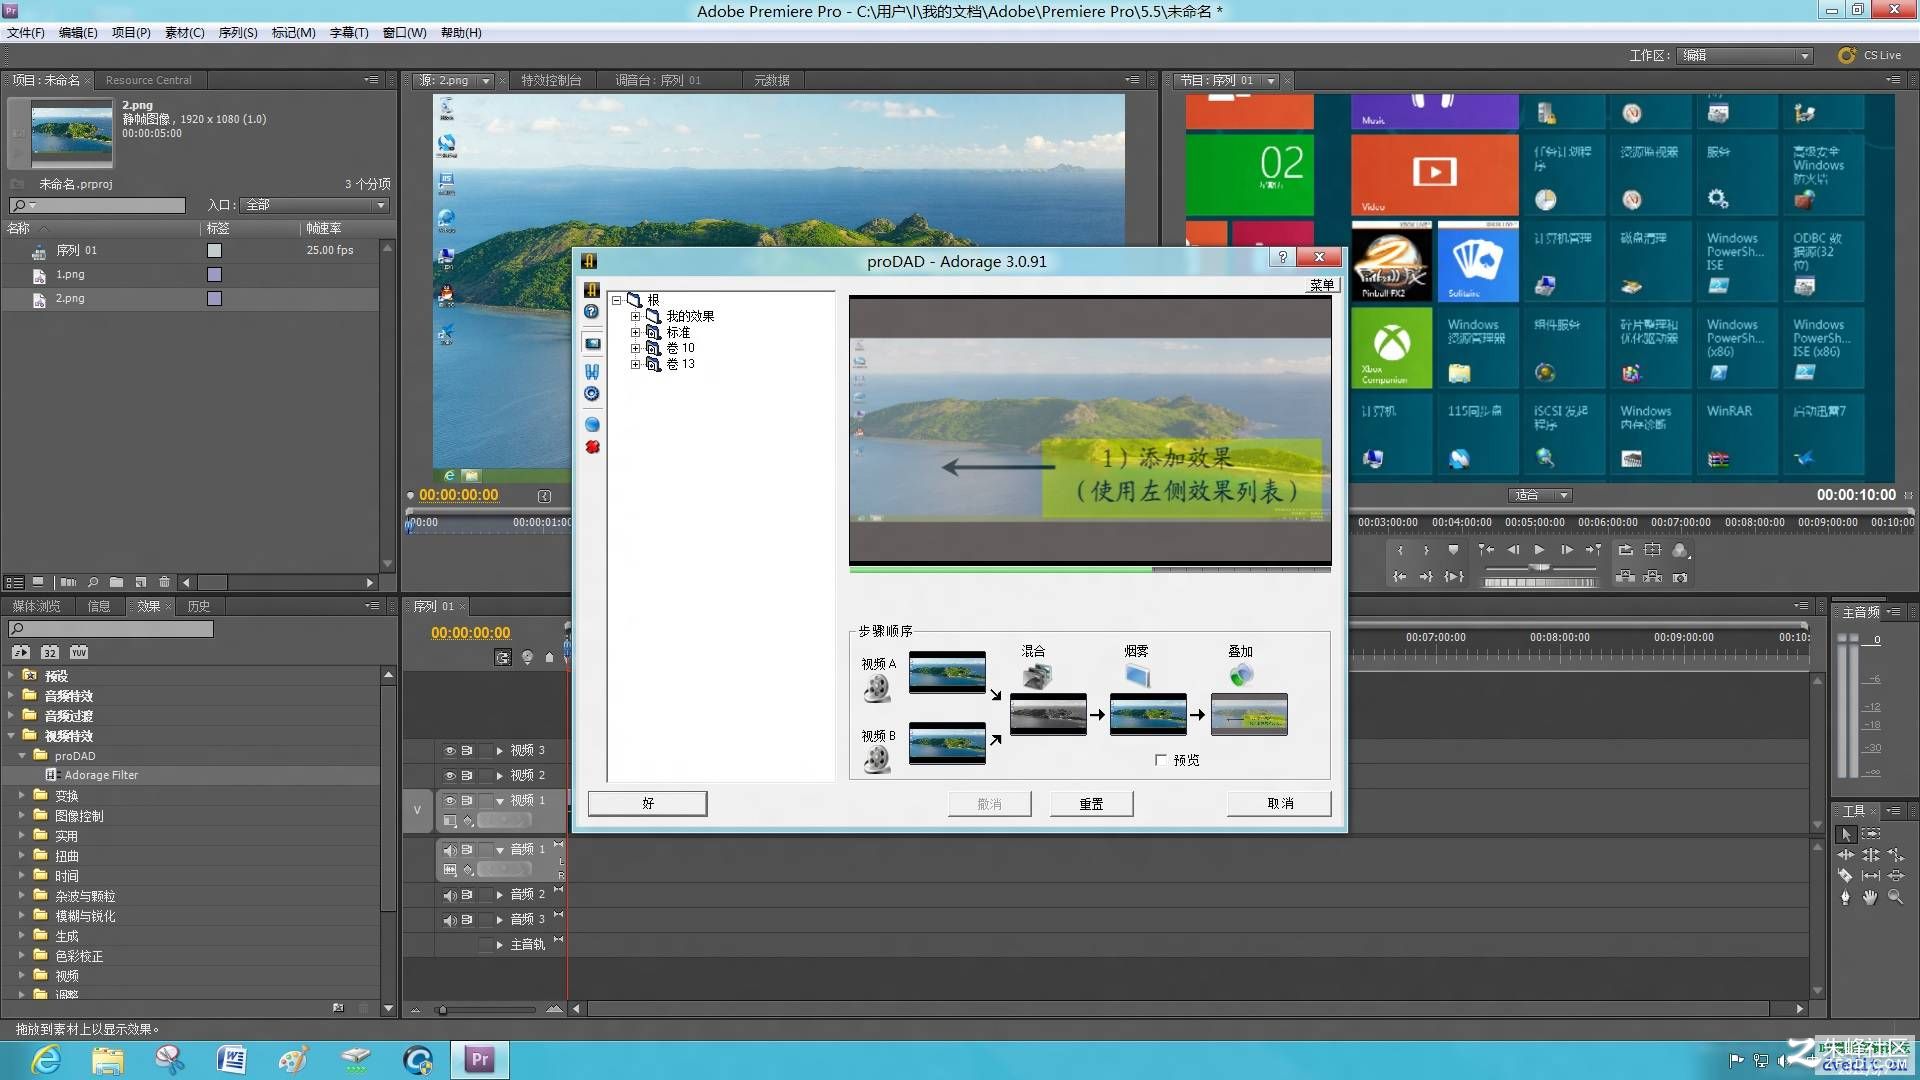The width and height of the screenshot is (1920, 1080).
Task: Mute the 音频 2 track speaker
Action: click(x=450, y=895)
